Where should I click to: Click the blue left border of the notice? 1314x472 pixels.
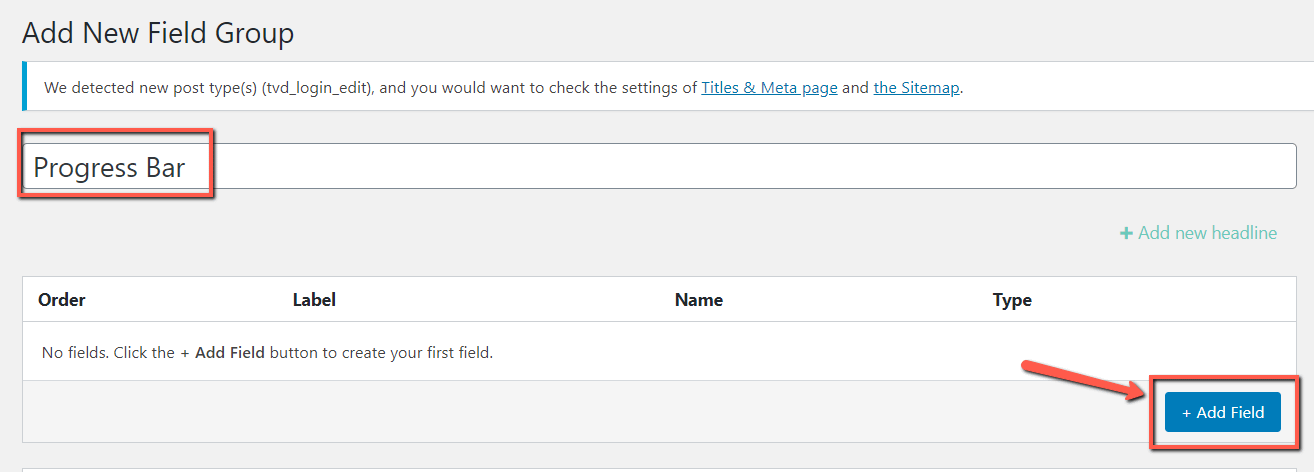[23, 86]
